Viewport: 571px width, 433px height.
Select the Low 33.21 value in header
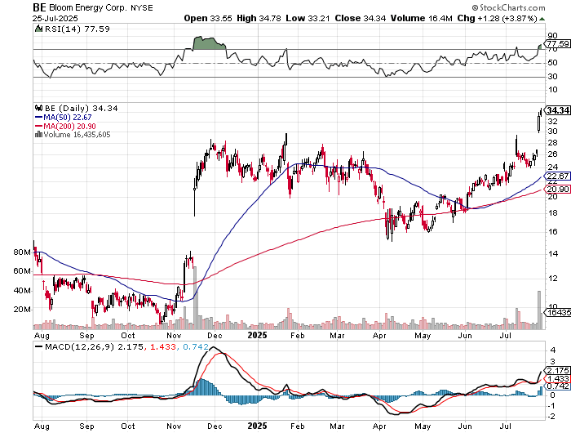tap(308, 18)
